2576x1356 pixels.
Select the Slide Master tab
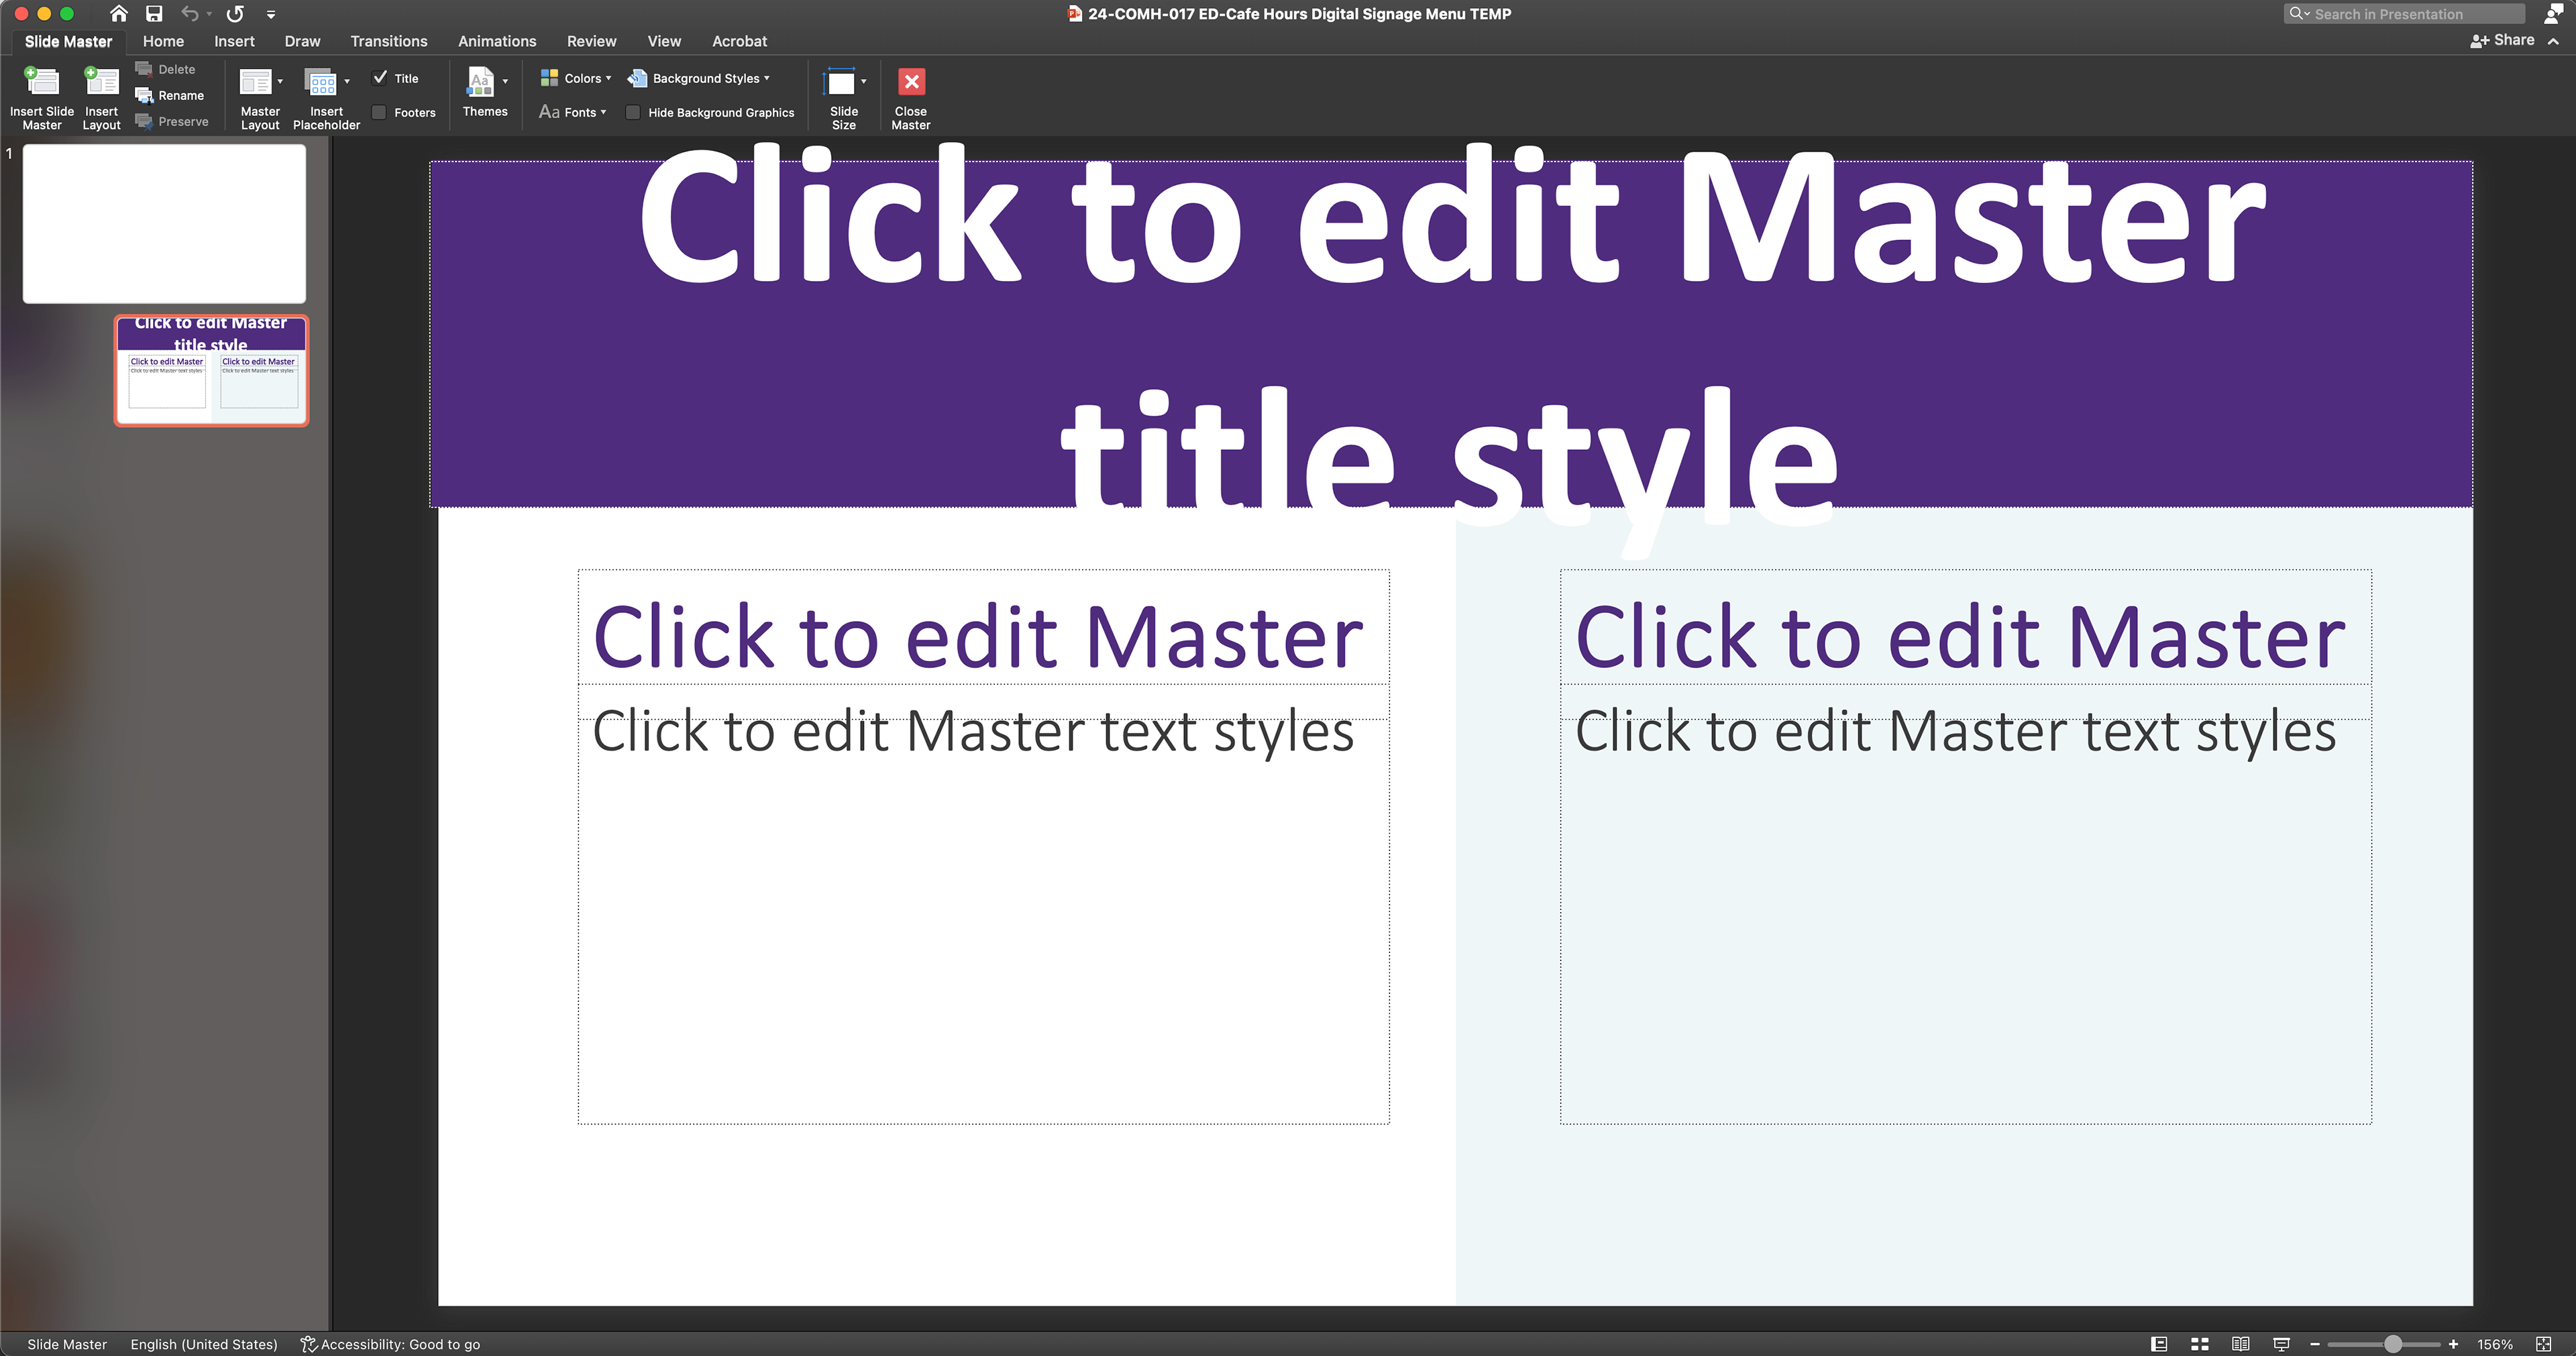68,41
